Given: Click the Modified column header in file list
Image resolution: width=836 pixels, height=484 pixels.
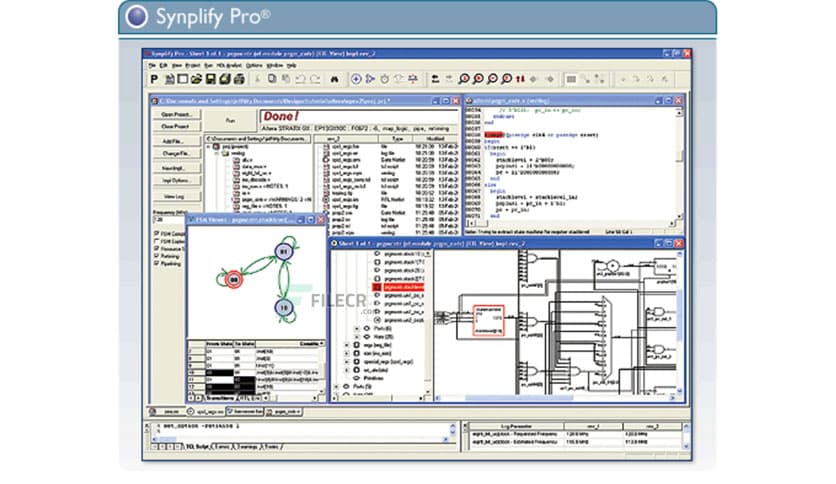Looking at the screenshot, I should click(437, 139).
